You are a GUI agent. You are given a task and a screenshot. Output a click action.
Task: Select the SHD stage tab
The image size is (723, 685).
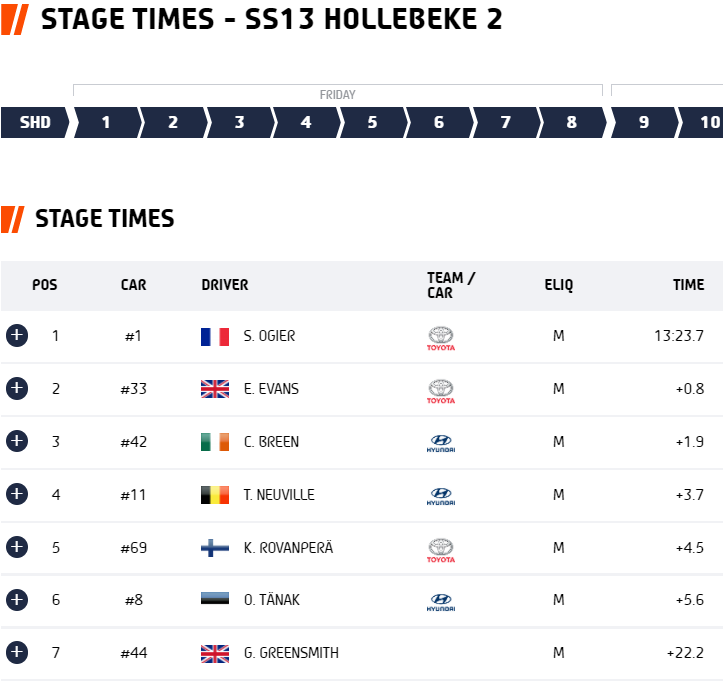35,123
